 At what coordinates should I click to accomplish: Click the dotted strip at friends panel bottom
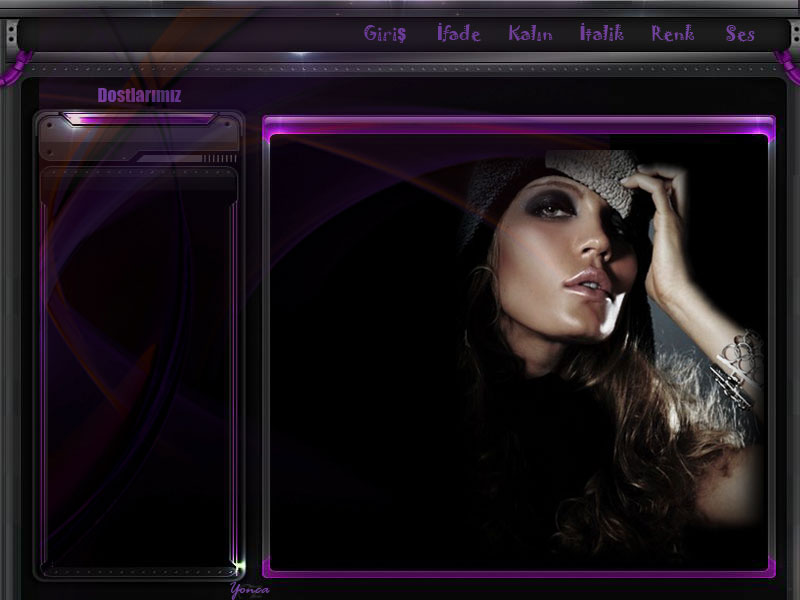138,571
